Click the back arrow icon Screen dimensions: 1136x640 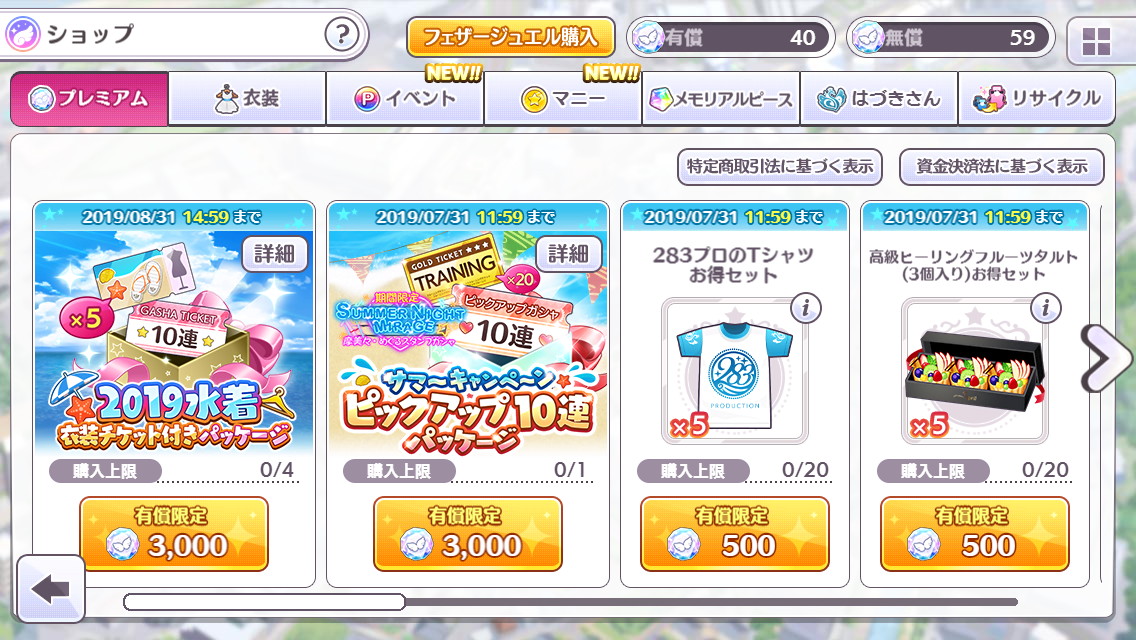[51, 589]
